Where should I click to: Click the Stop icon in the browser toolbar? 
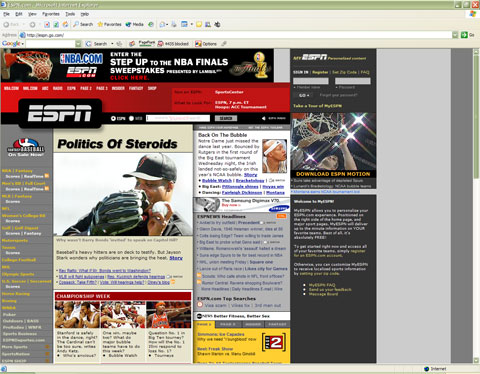pyautogui.click(x=47, y=24)
